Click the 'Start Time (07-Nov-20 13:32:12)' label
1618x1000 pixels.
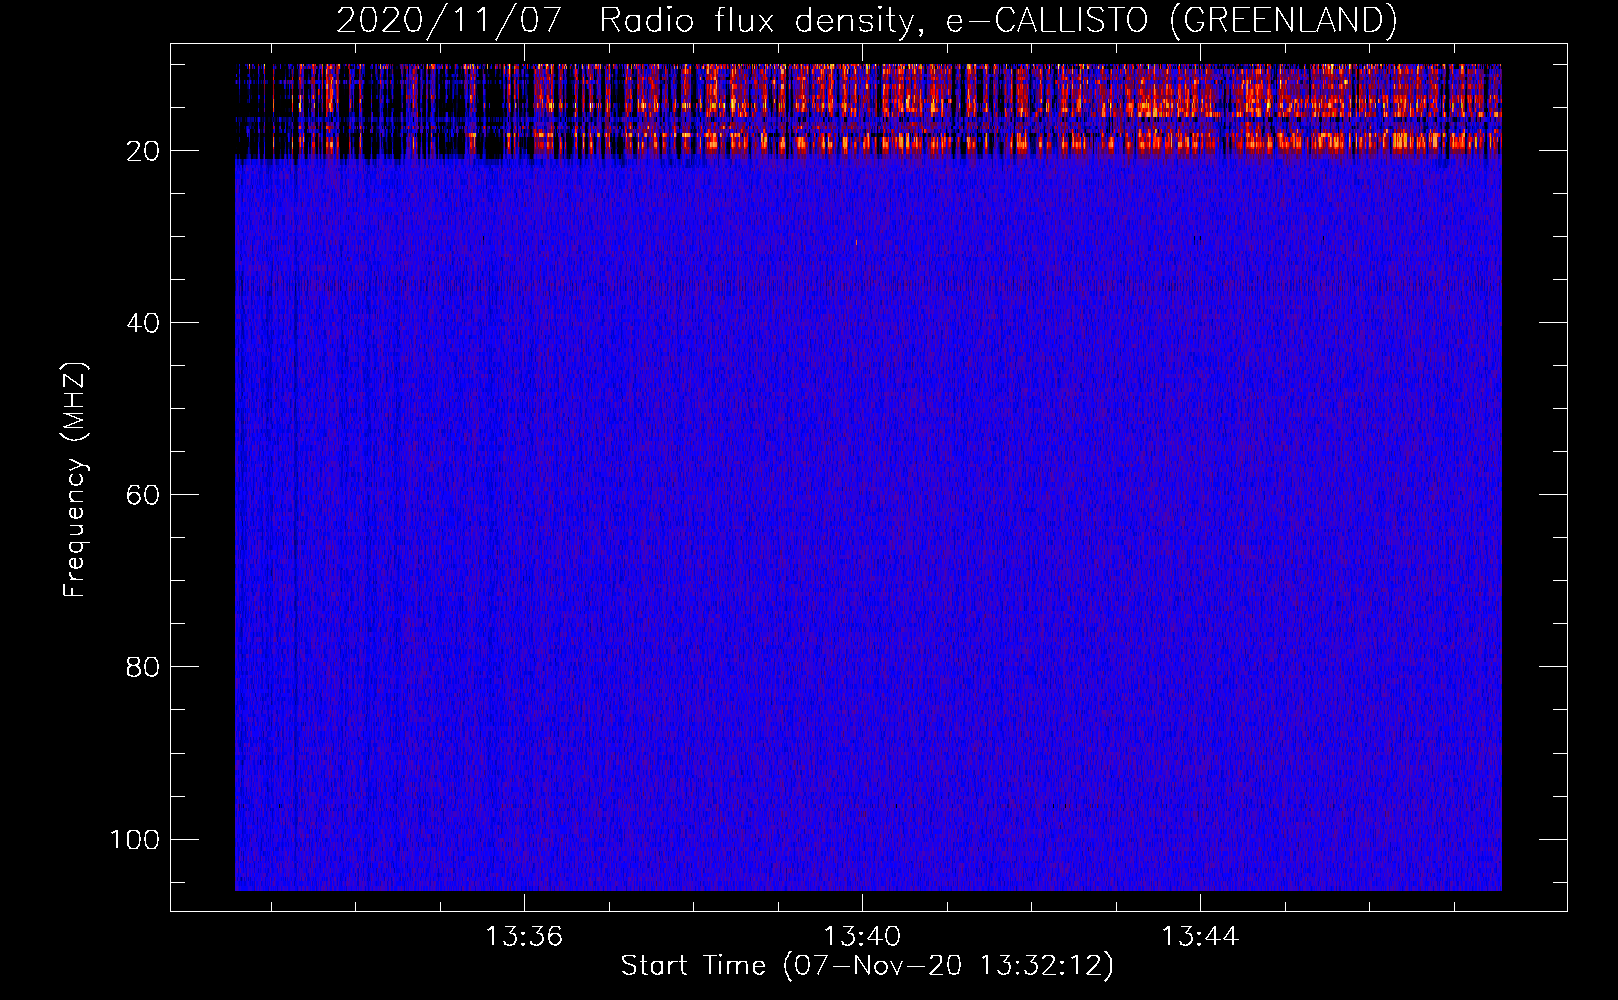866,966
